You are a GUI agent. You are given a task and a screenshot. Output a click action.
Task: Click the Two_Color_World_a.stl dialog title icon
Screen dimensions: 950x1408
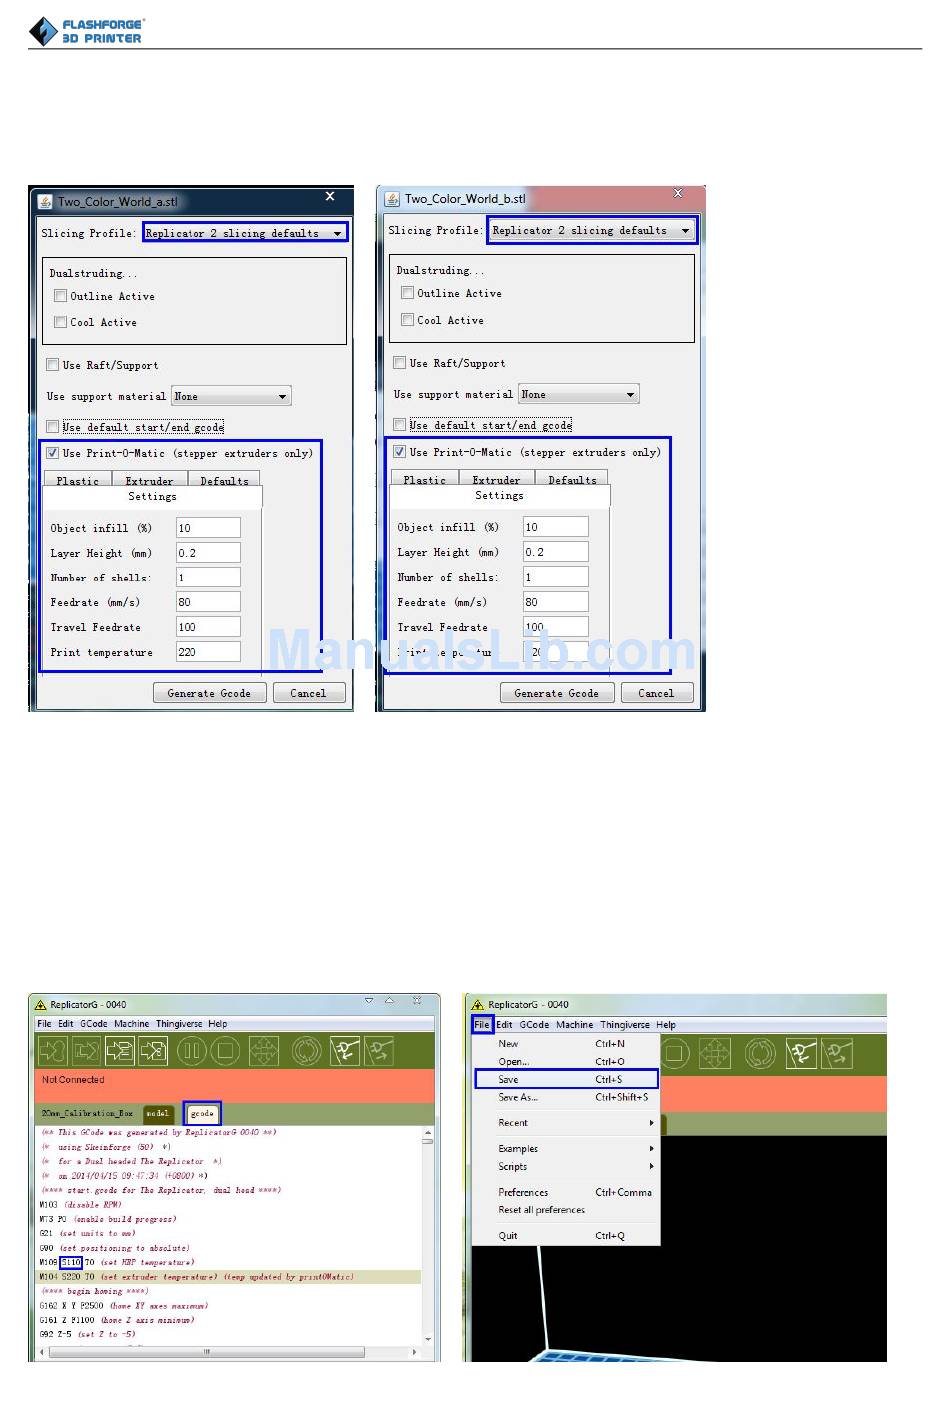[45, 201]
